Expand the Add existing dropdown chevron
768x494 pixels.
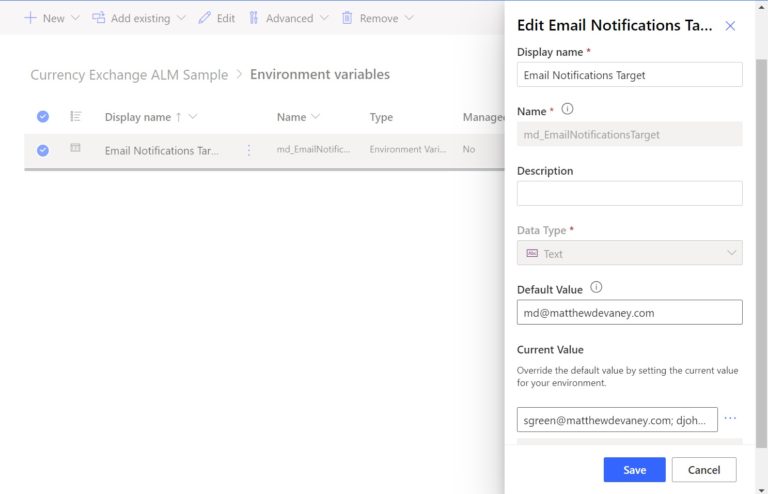click(x=180, y=18)
